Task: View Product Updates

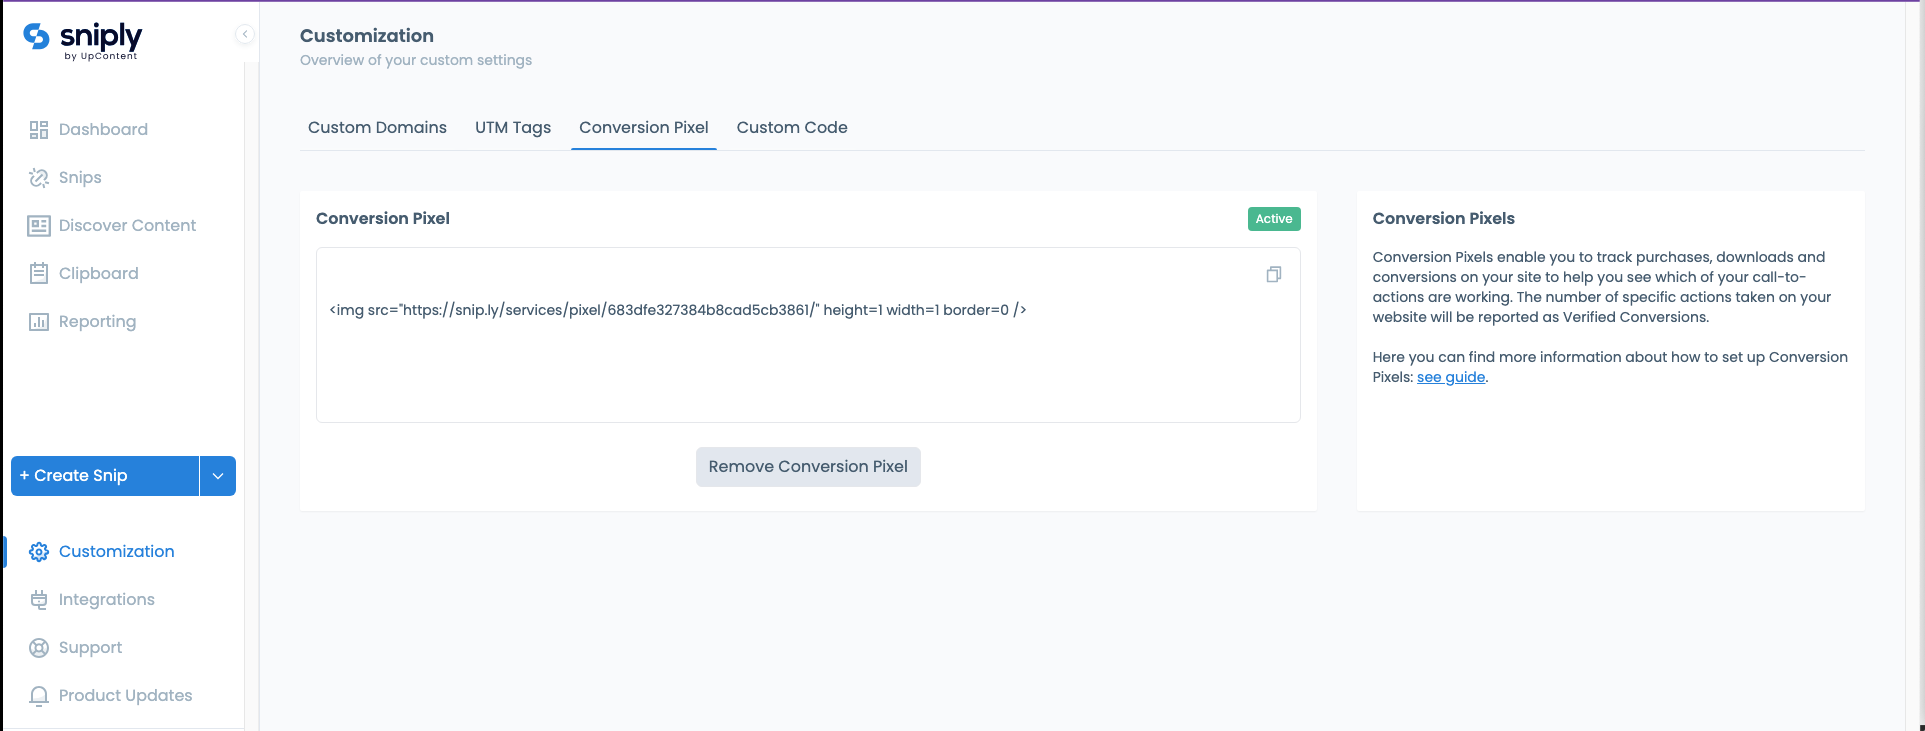Action: pos(125,695)
